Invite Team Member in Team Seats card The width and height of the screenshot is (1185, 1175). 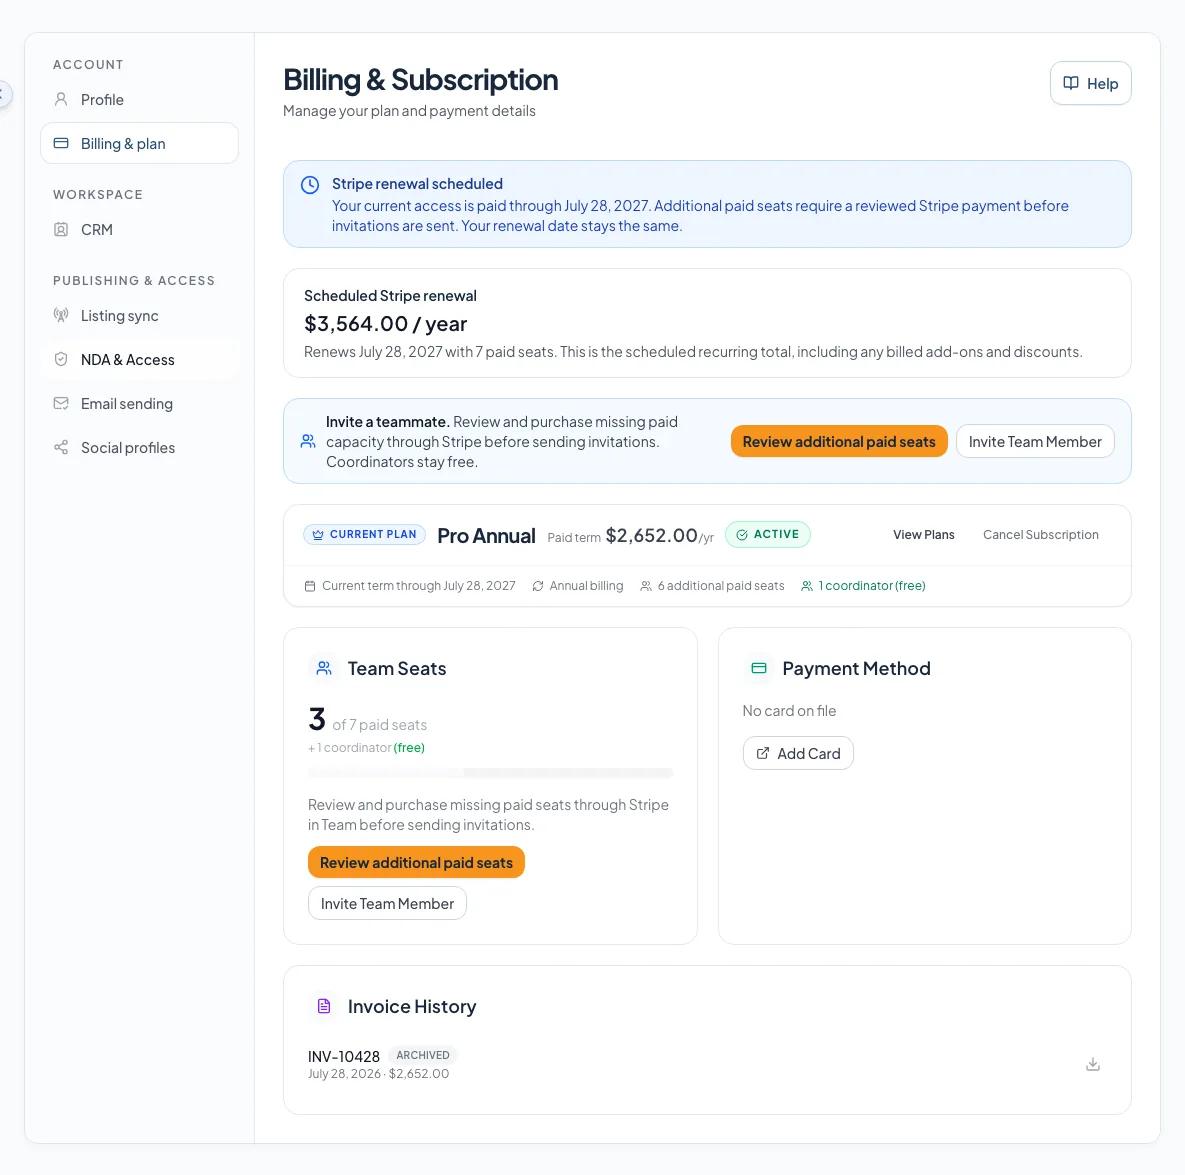(387, 904)
